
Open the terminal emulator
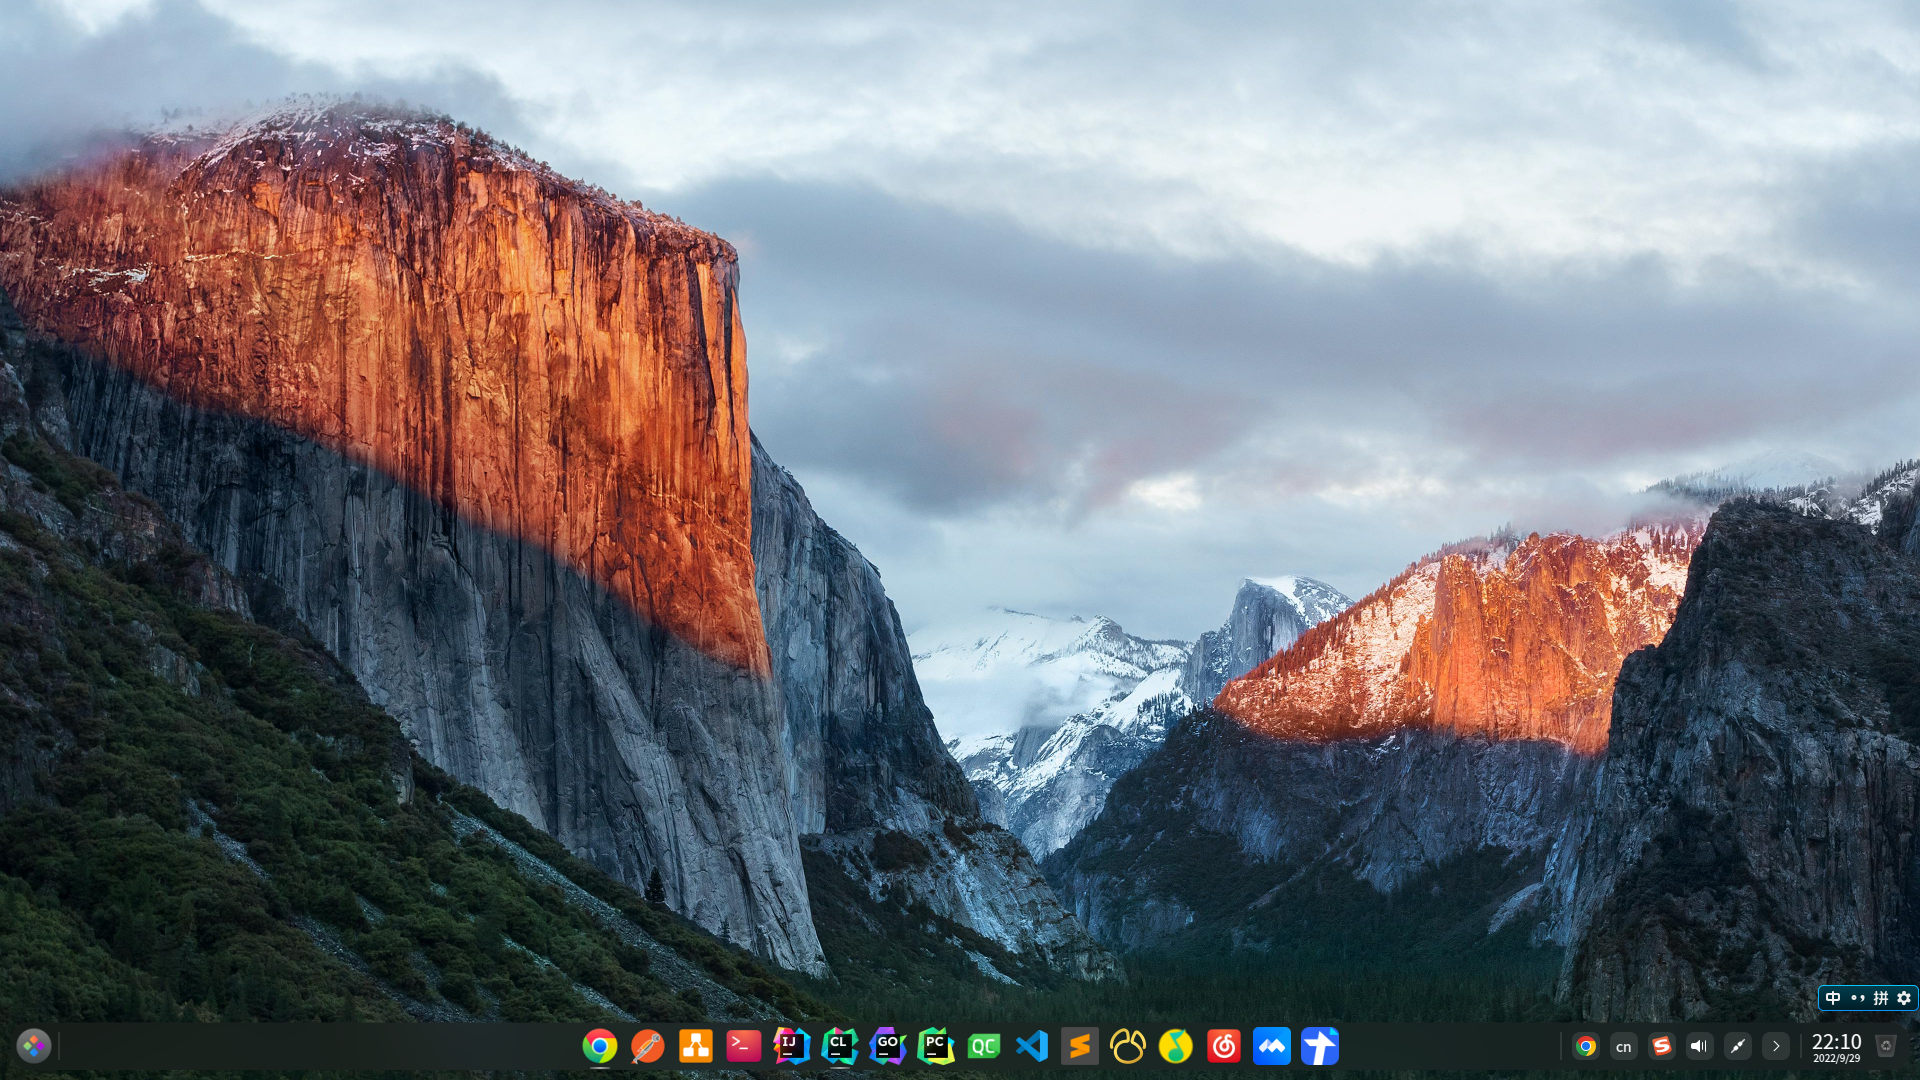coord(743,1046)
